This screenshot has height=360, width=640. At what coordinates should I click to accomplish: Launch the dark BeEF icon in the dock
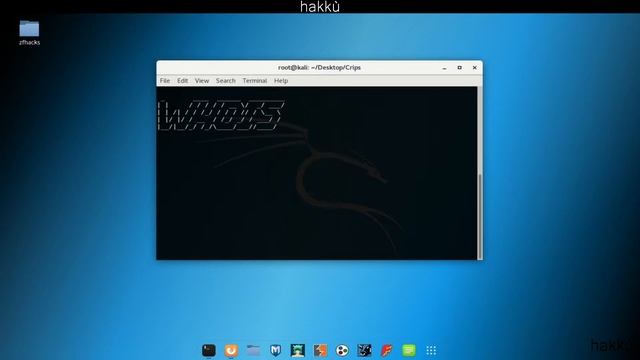pyautogui.click(x=364, y=350)
